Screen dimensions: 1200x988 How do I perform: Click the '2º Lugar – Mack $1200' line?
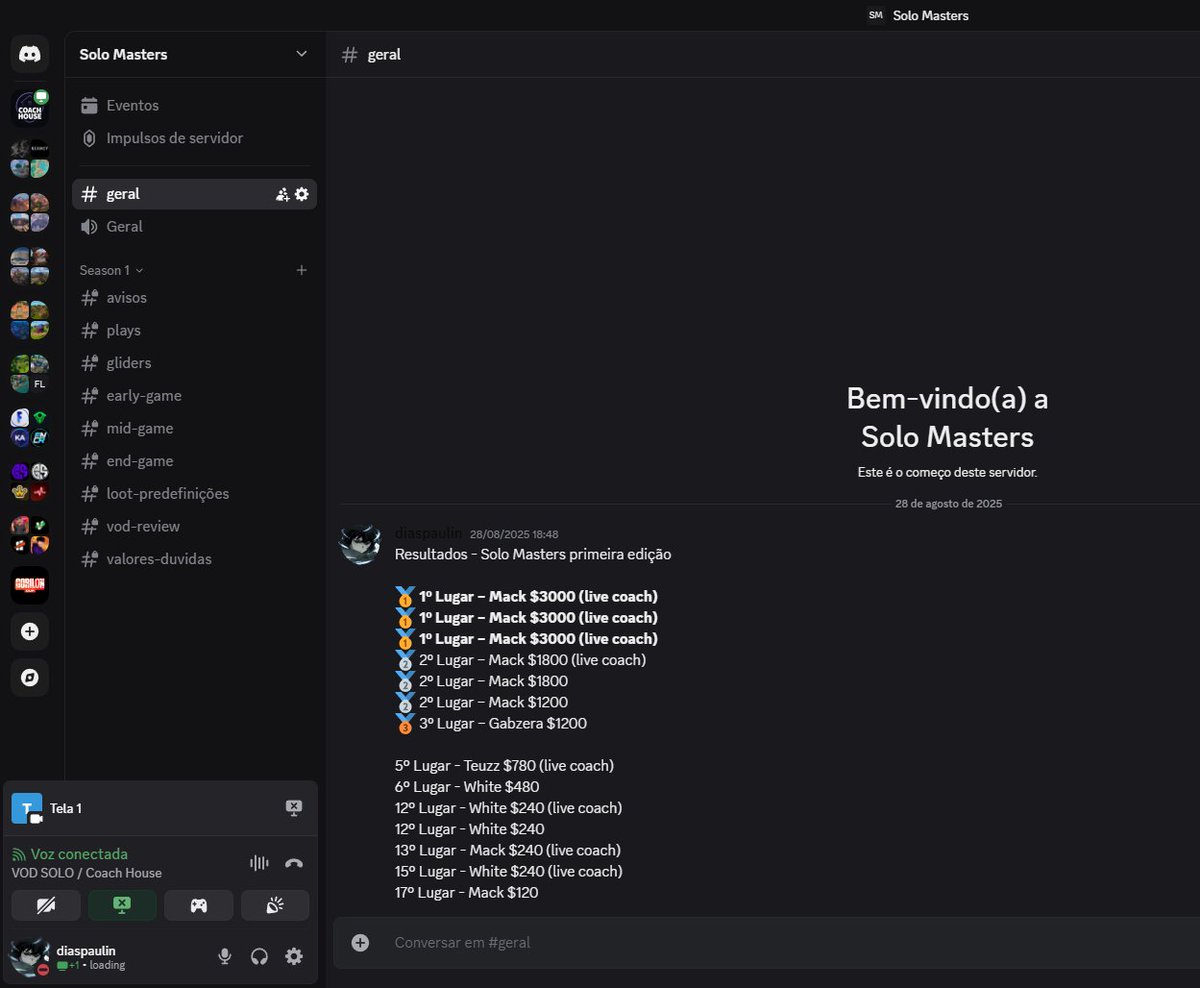coord(494,702)
